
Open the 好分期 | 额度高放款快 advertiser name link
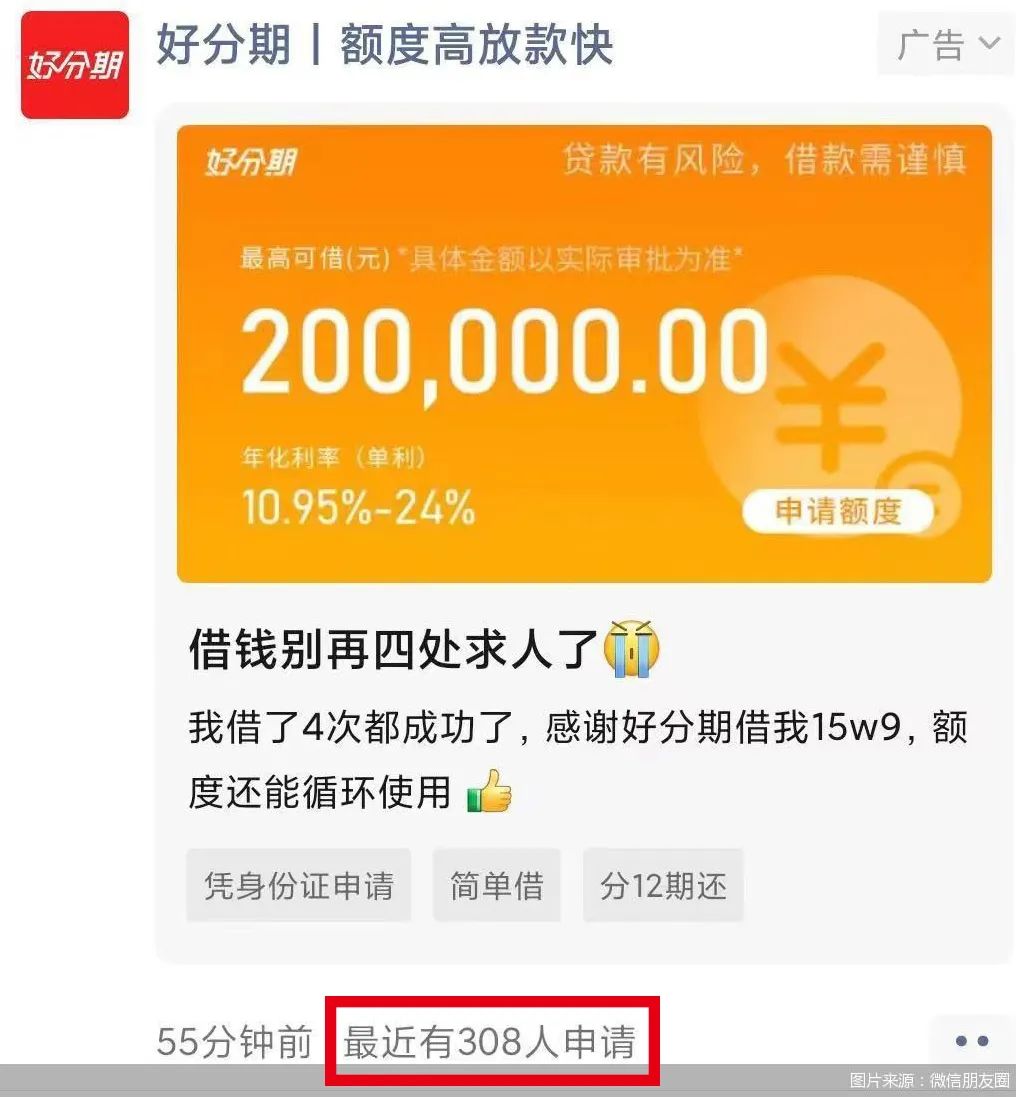point(384,45)
